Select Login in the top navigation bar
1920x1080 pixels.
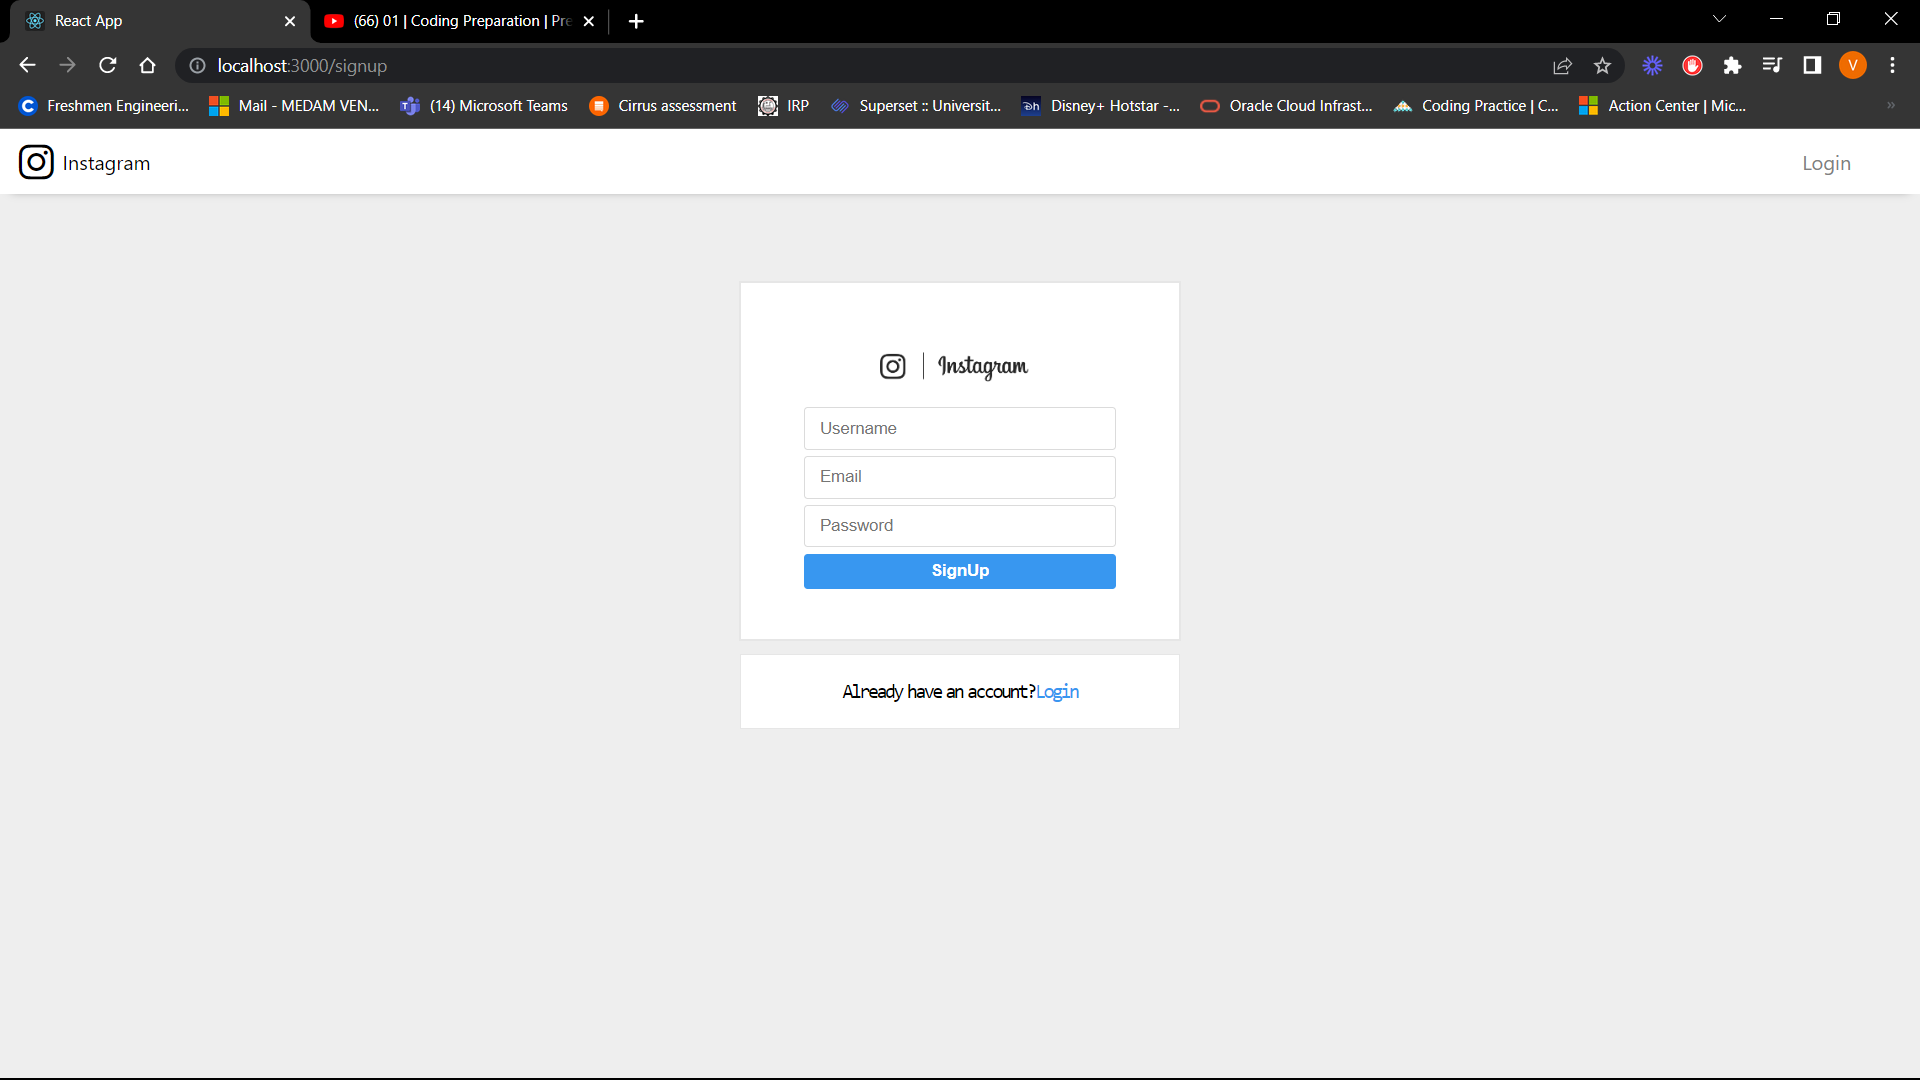(x=1825, y=162)
